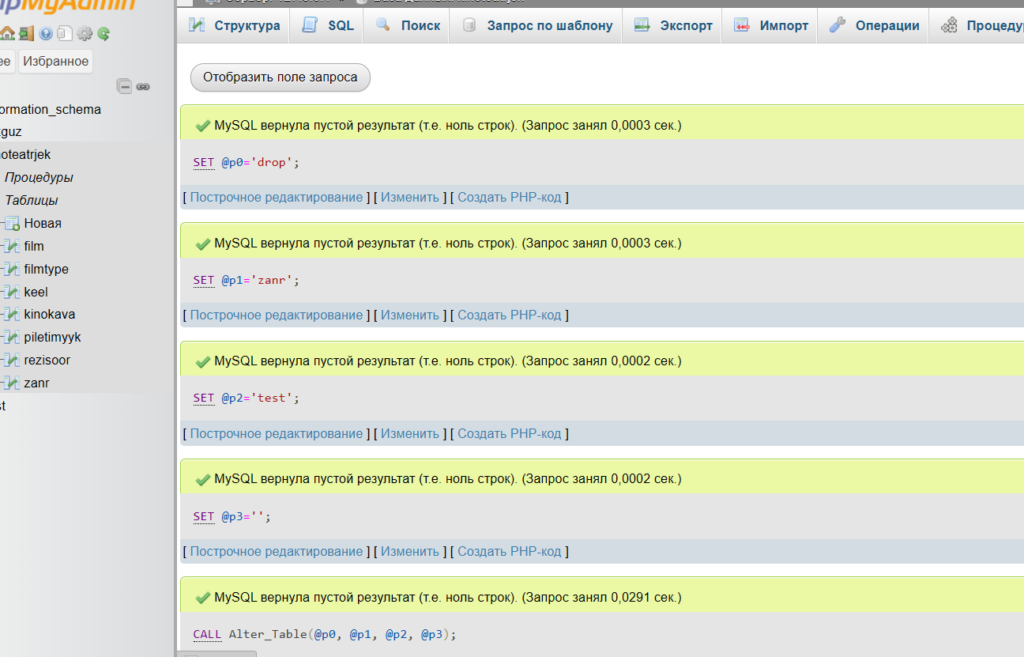Click the table icon next to filmtype
The width and height of the screenshot is (1024, 657).
[x=12, y=269]
